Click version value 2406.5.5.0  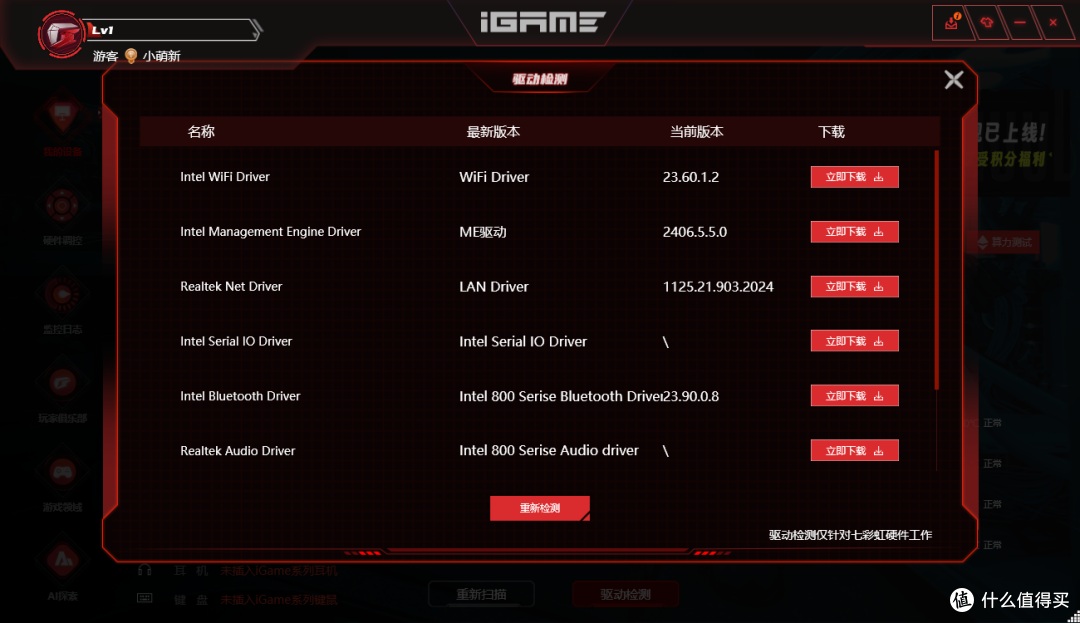(x=694, y=232)
